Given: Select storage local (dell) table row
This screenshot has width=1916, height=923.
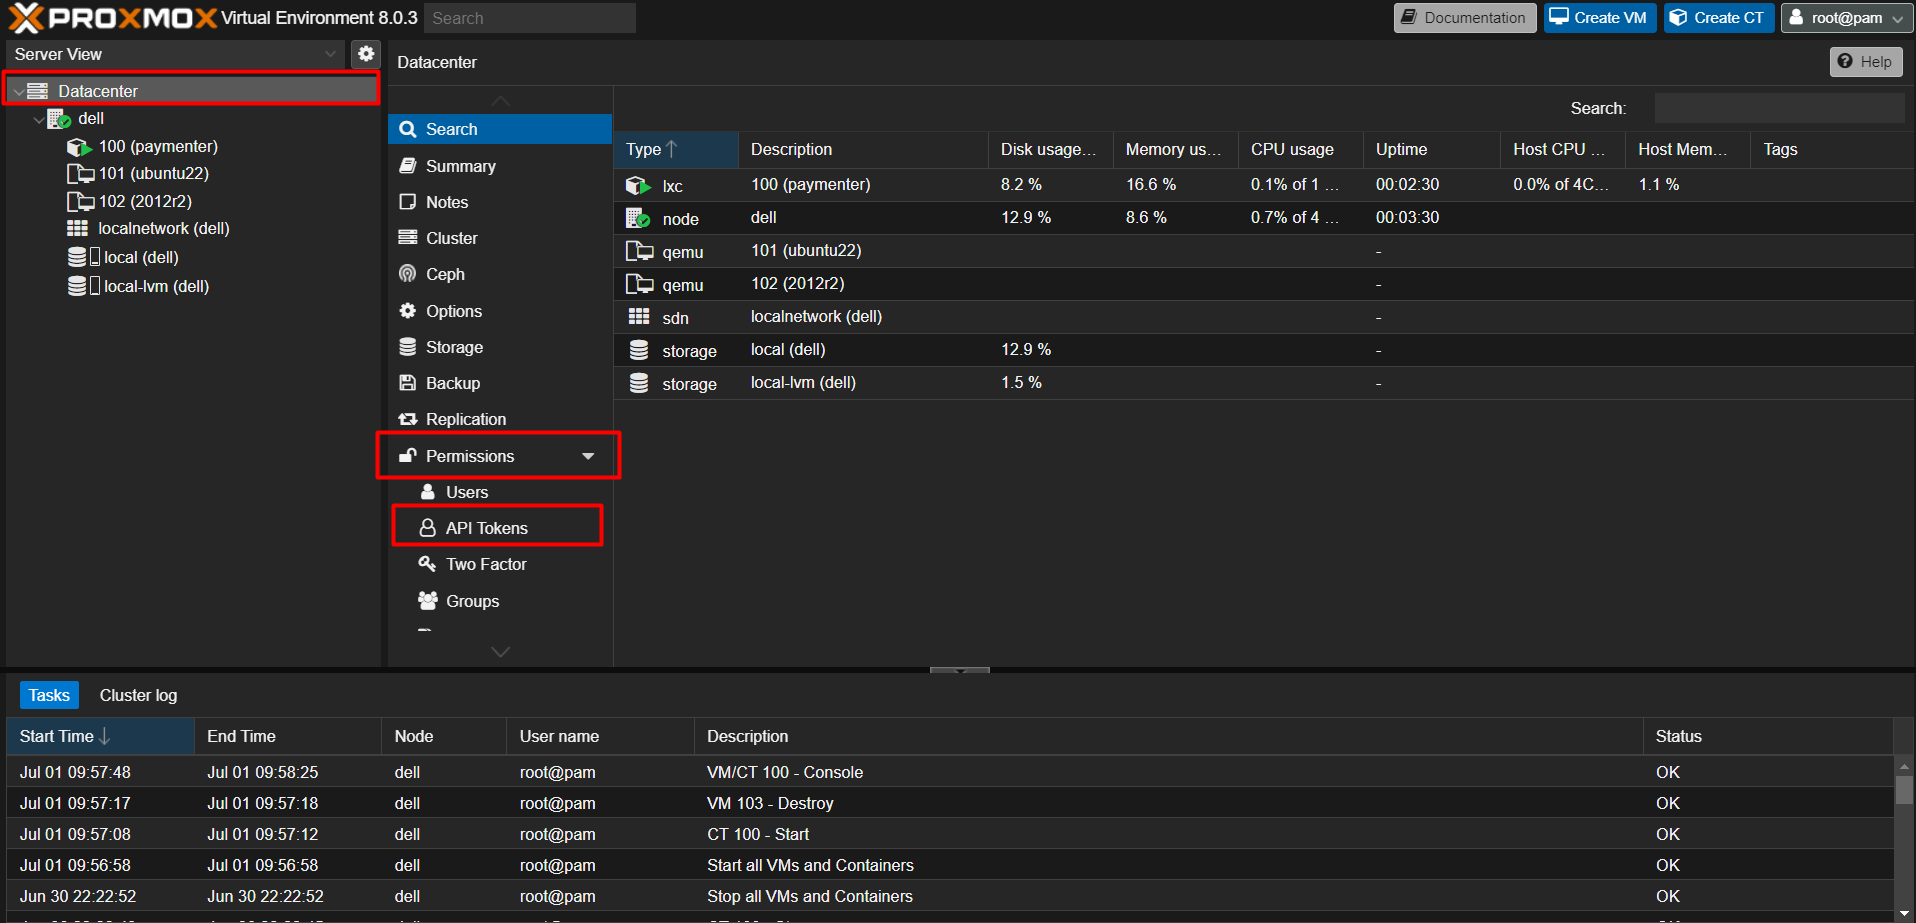Looking at the screenshot, I should (x=1264, y=350).
